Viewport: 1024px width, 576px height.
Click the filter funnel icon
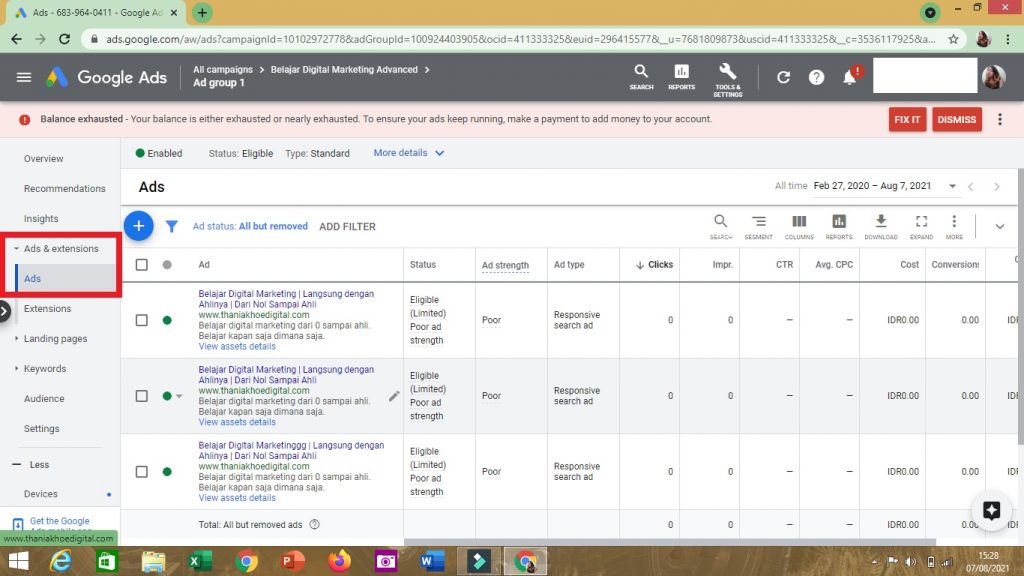point(171,227)
